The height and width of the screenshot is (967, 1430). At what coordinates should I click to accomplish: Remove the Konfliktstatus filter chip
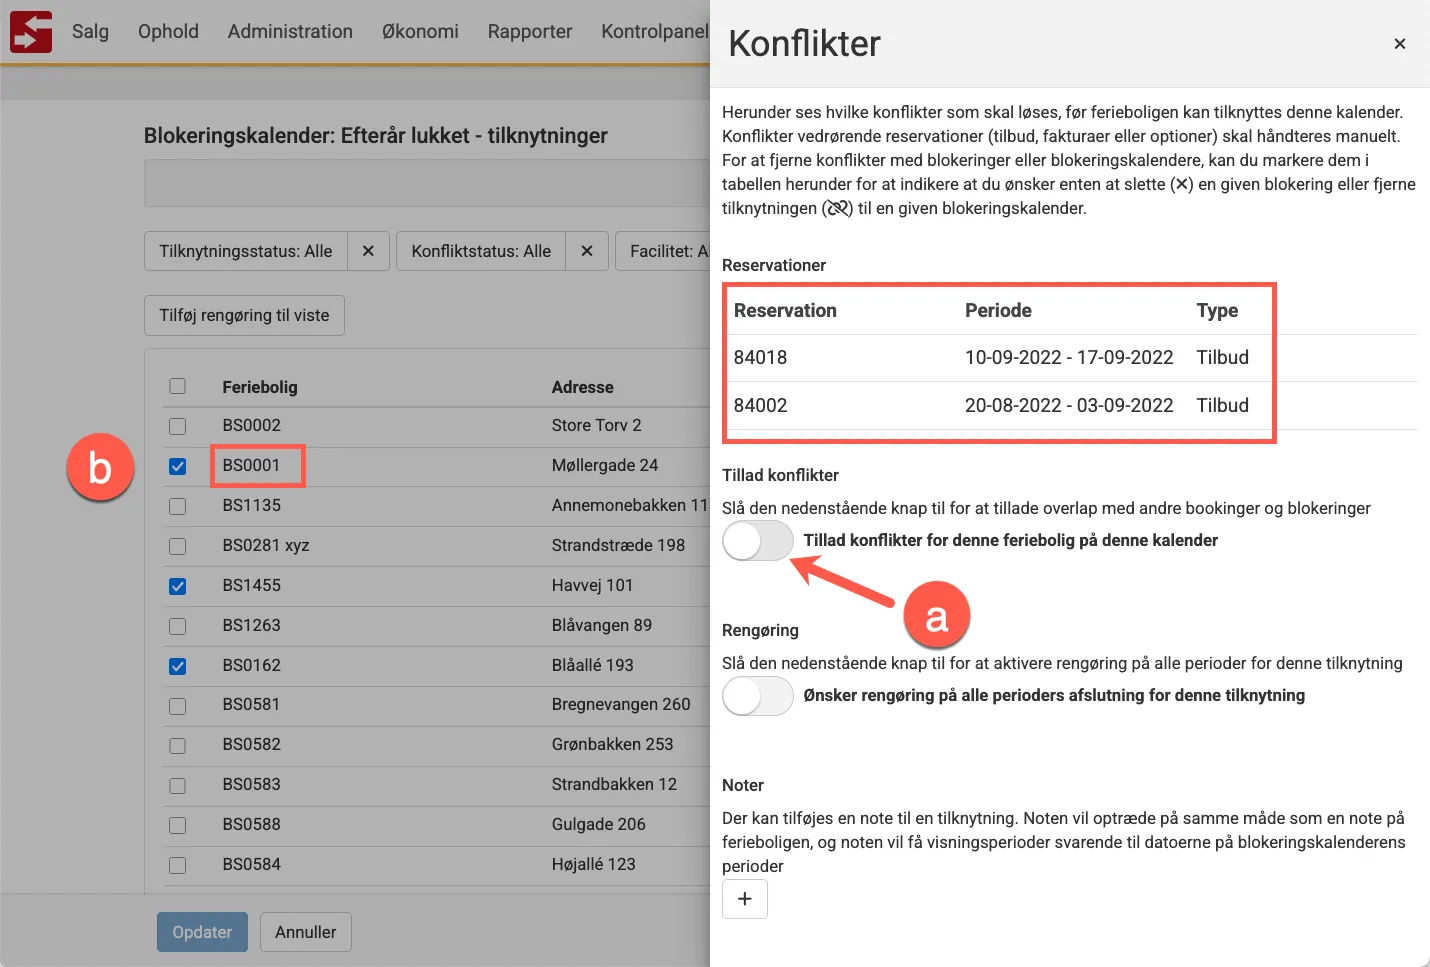(x=587, y=251)
